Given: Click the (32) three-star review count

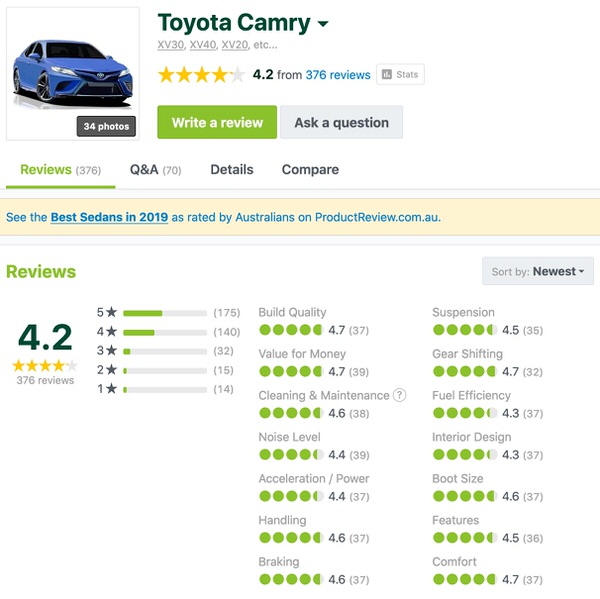Looking at the screenshot, I should click(223, 351).
